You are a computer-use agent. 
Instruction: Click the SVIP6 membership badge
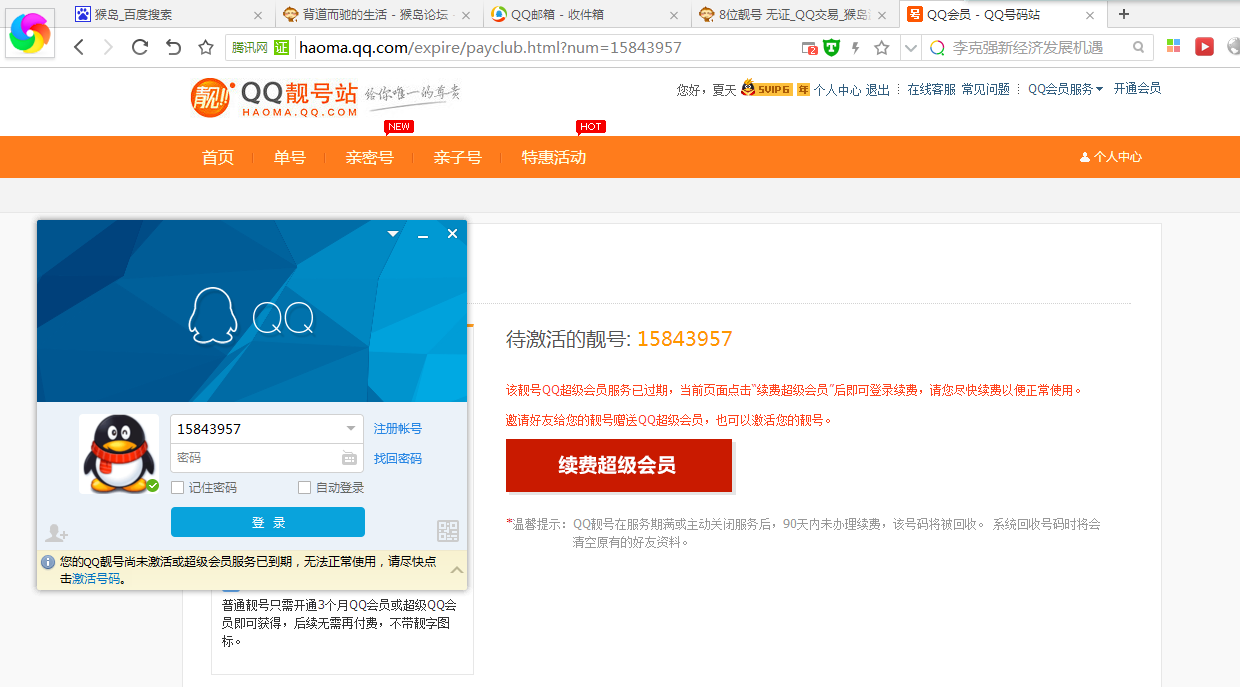767,88
